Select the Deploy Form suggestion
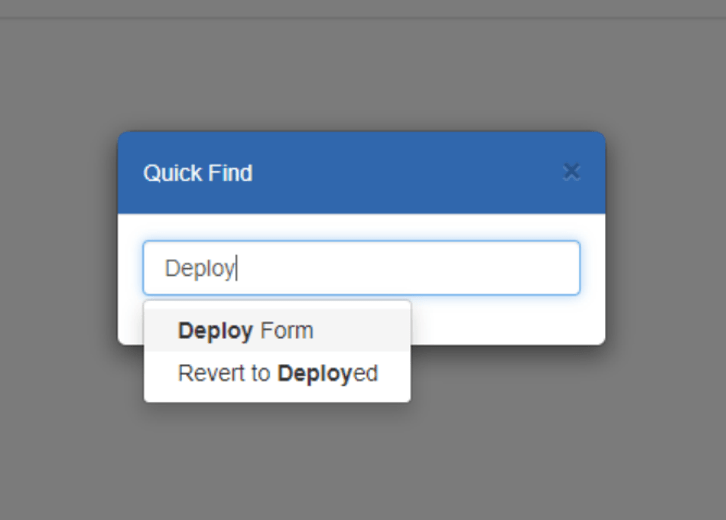The image size is (726, 520). 277,331
